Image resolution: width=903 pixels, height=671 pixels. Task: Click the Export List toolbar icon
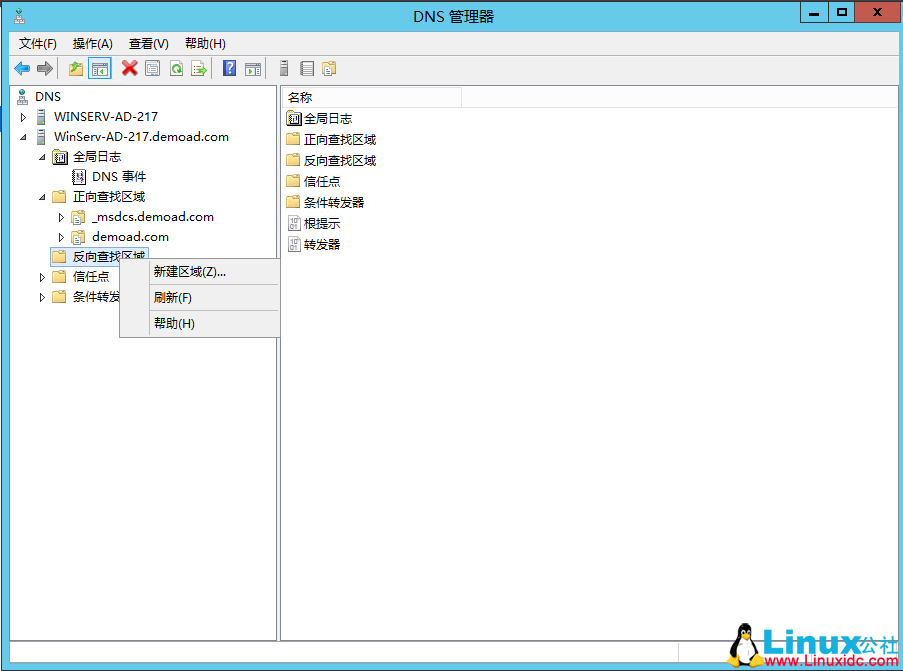pyautogui.click(x=198, y=68)
